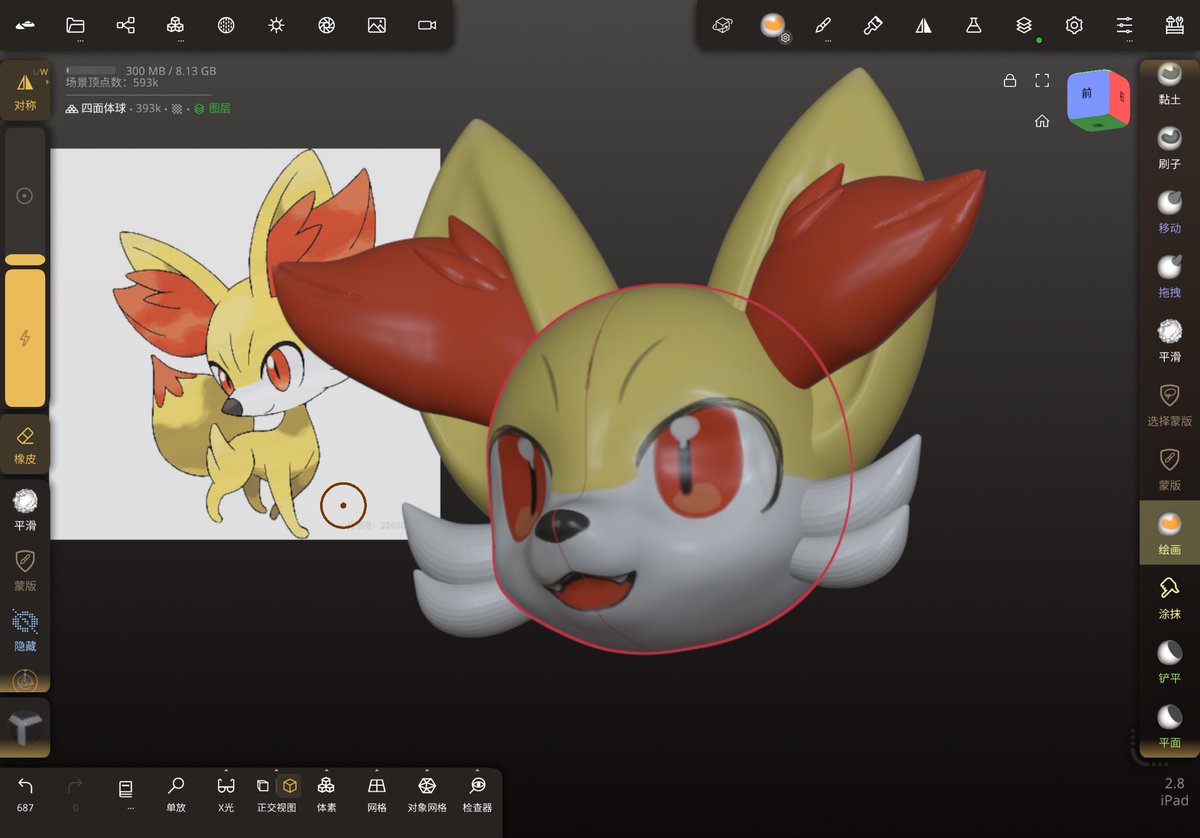
Task: Open the settings gear menu
Action: 1074,25
